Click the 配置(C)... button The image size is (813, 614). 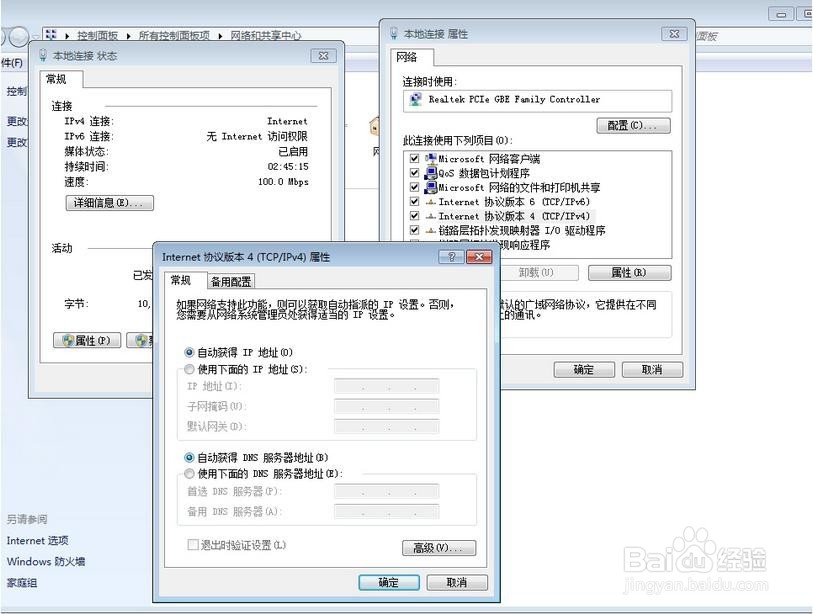coord(633,125)
